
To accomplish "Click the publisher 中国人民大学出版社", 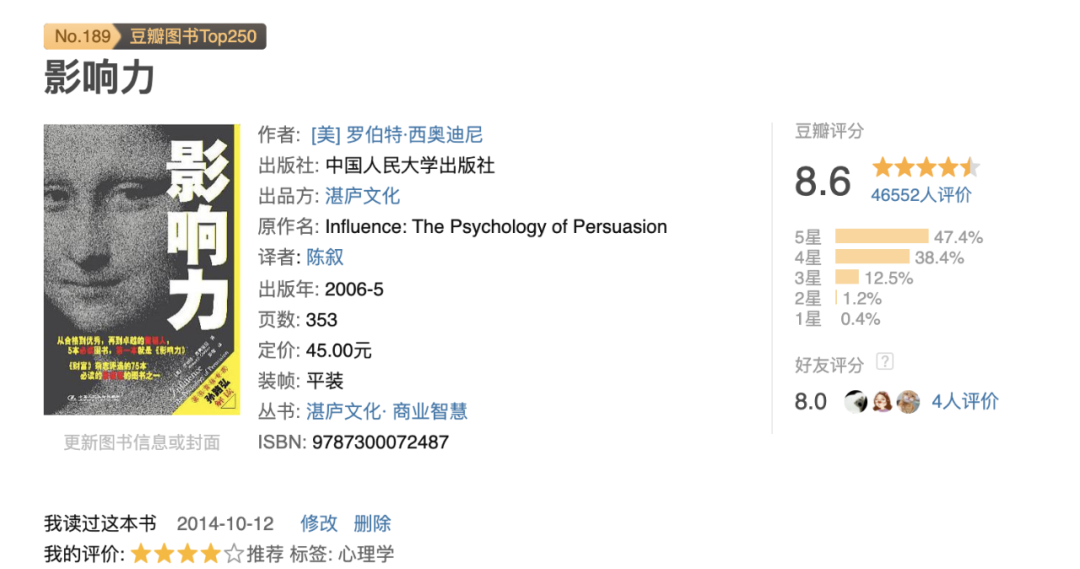I will pyautogui.click(x=410, y=165).
